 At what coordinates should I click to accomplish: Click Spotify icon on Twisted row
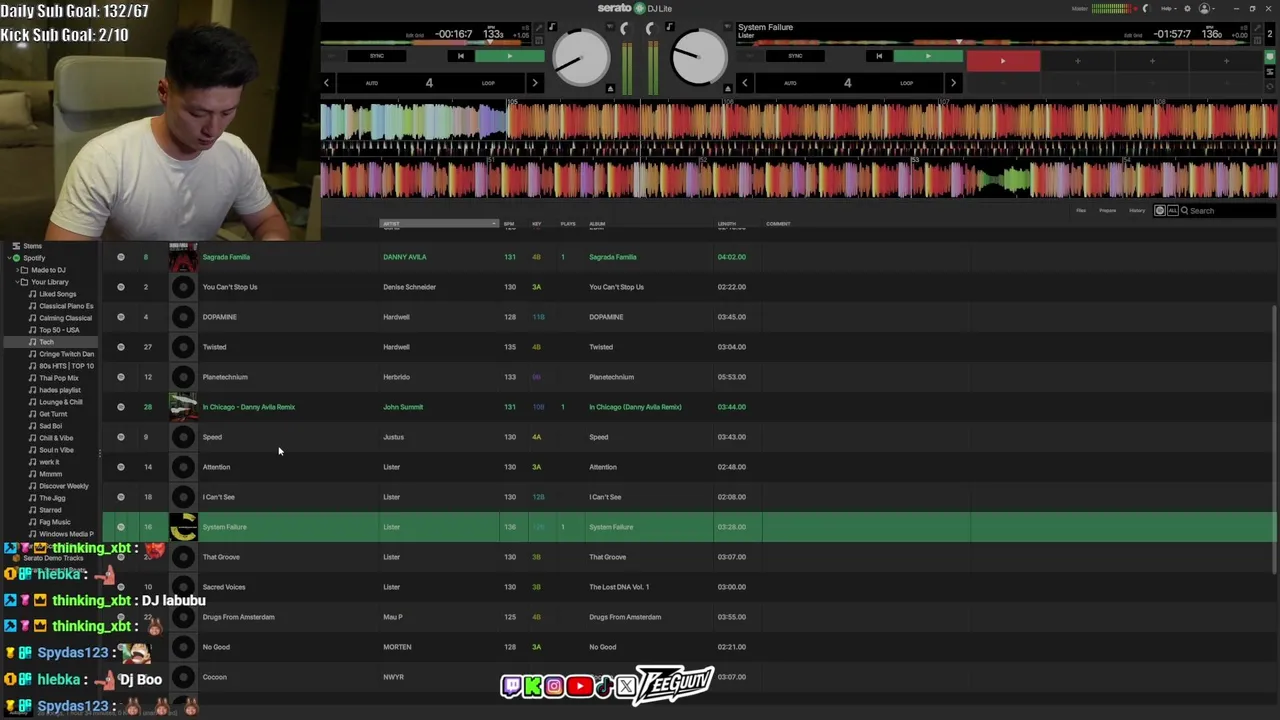click(121, 347)
